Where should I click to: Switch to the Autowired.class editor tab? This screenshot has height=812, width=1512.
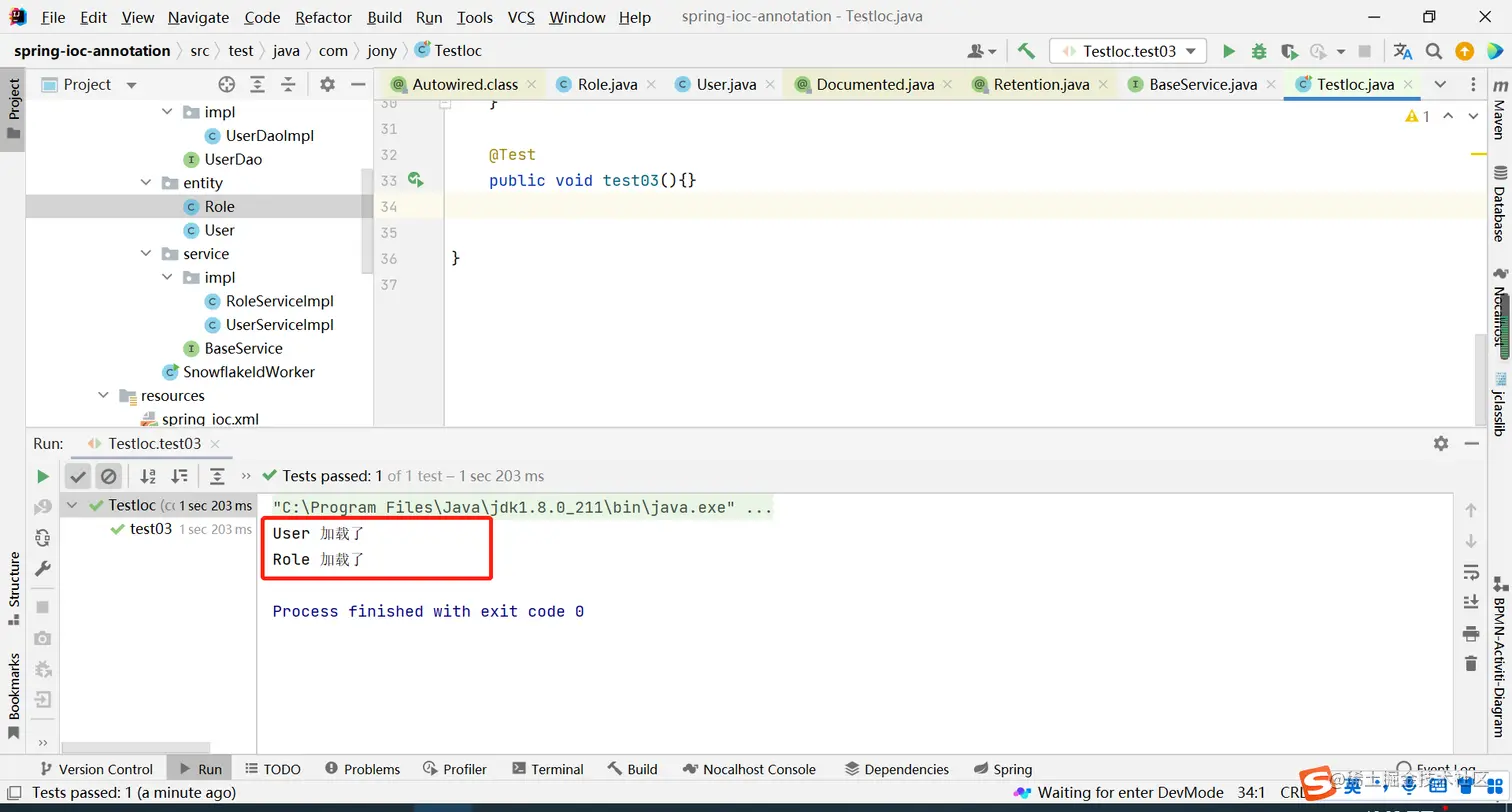coord(464,84)
